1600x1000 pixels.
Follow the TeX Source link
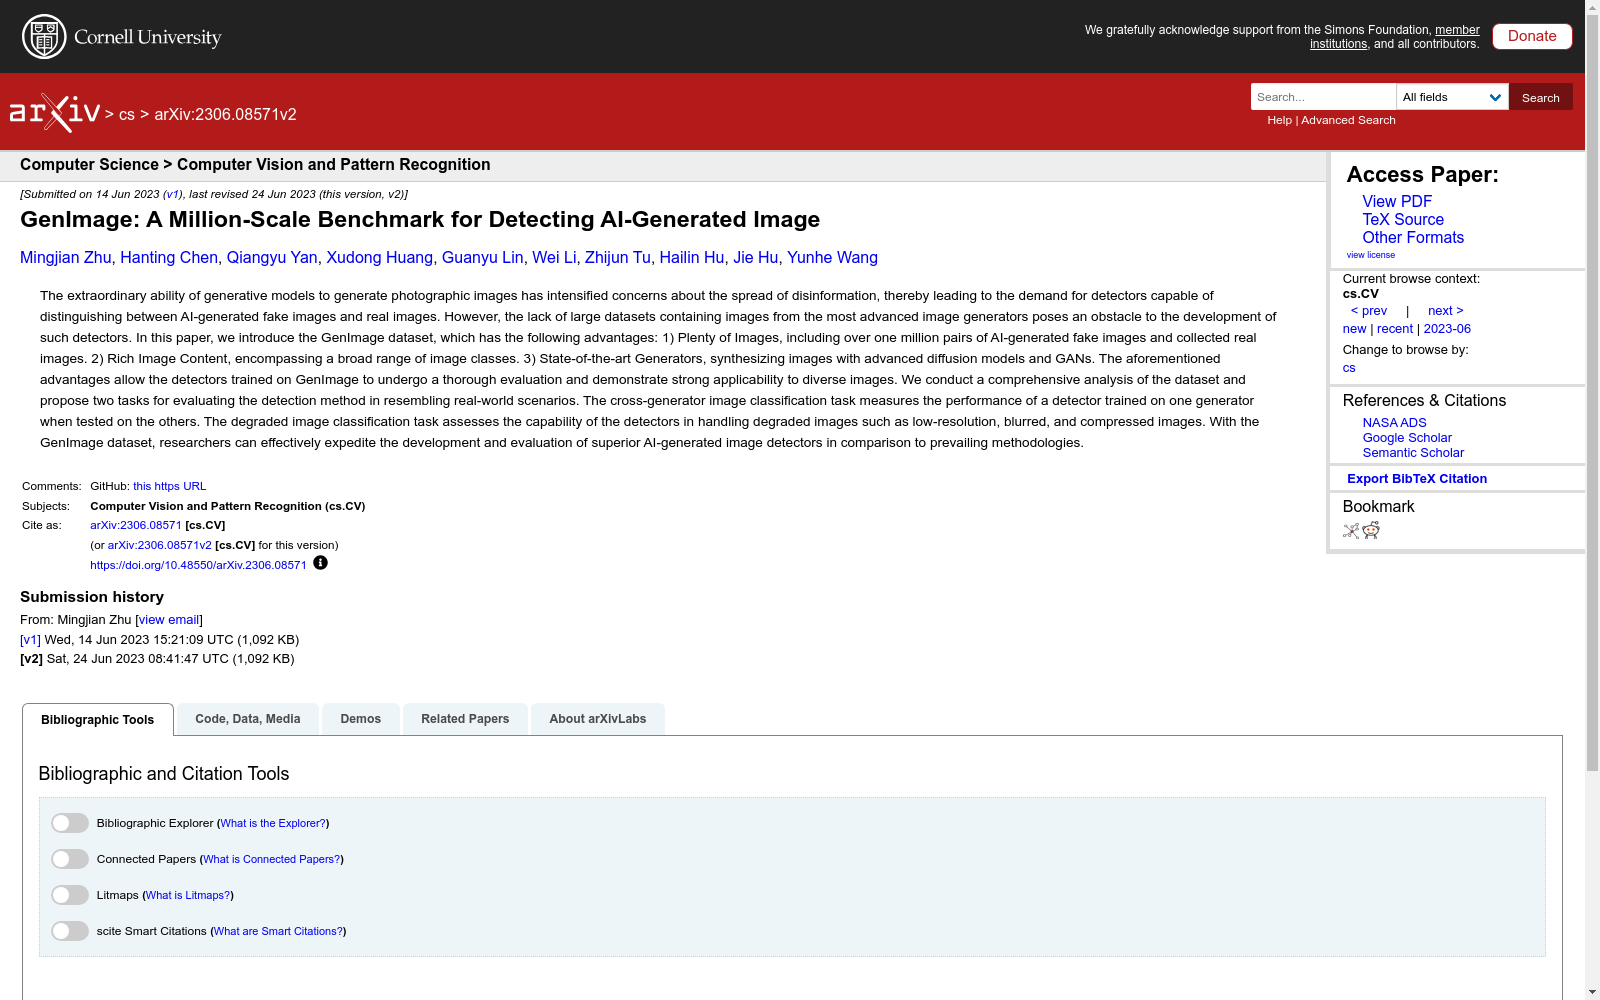[x=1403, y=219]
